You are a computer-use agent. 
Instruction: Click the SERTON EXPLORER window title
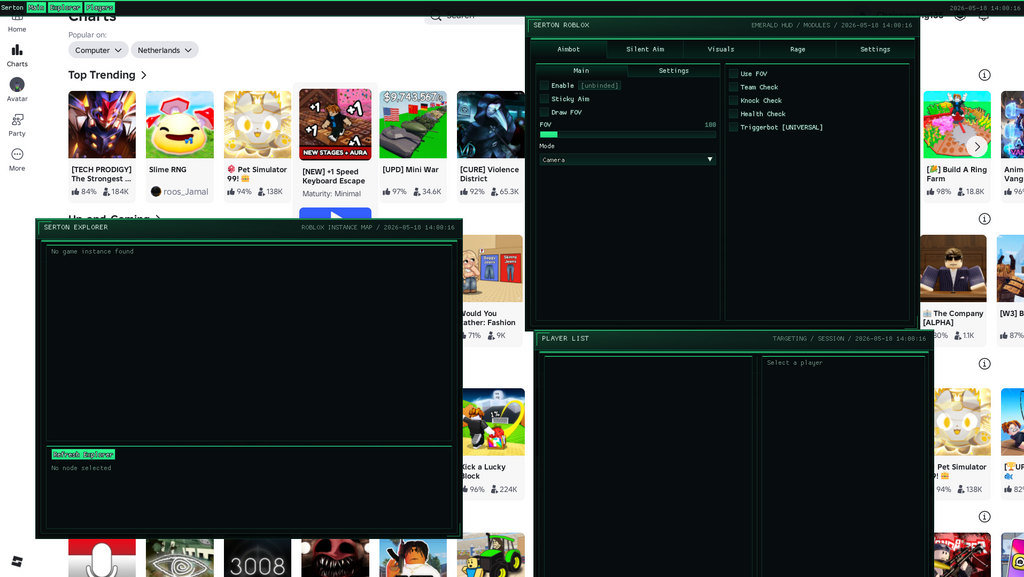tap(76, 227)
